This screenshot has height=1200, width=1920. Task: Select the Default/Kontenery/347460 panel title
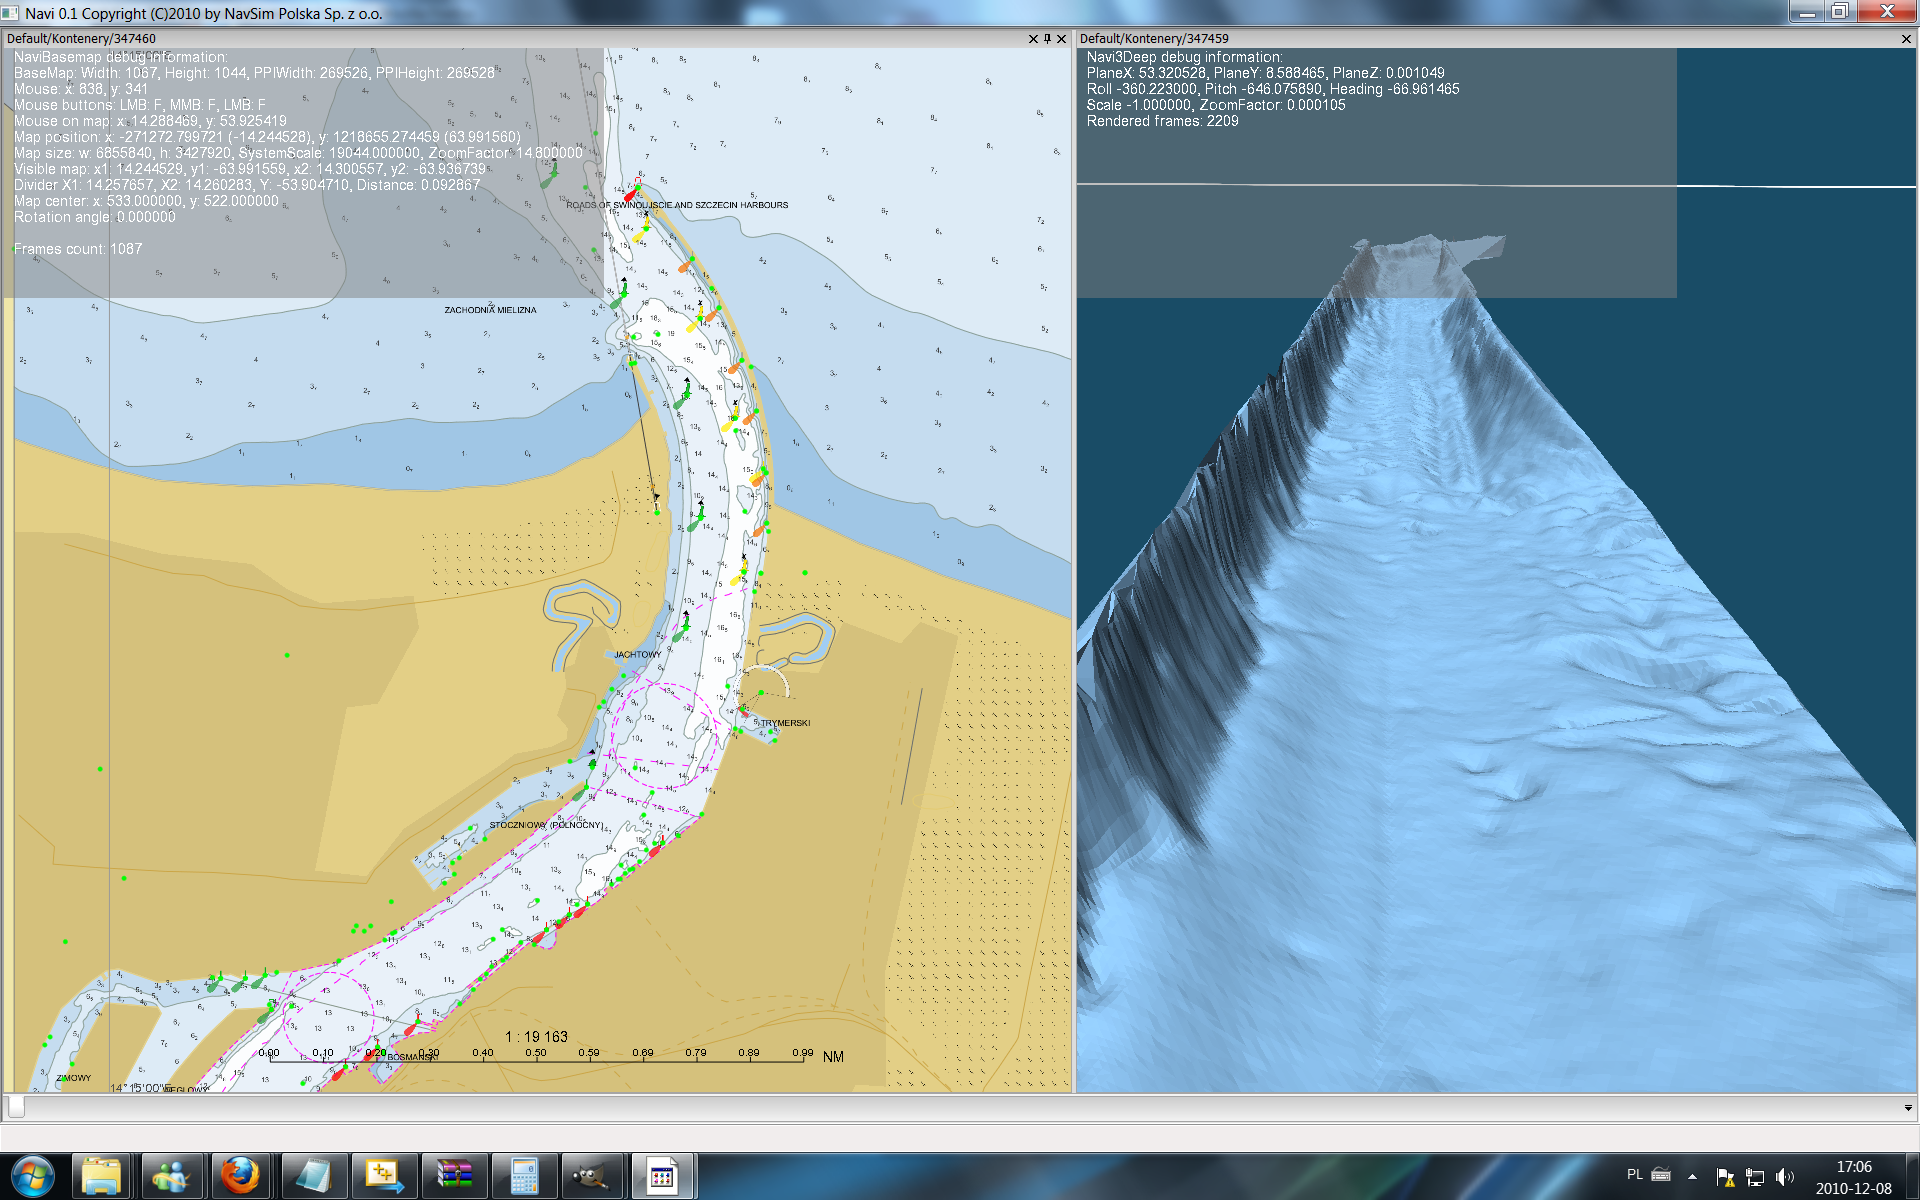tap(82, 39)
